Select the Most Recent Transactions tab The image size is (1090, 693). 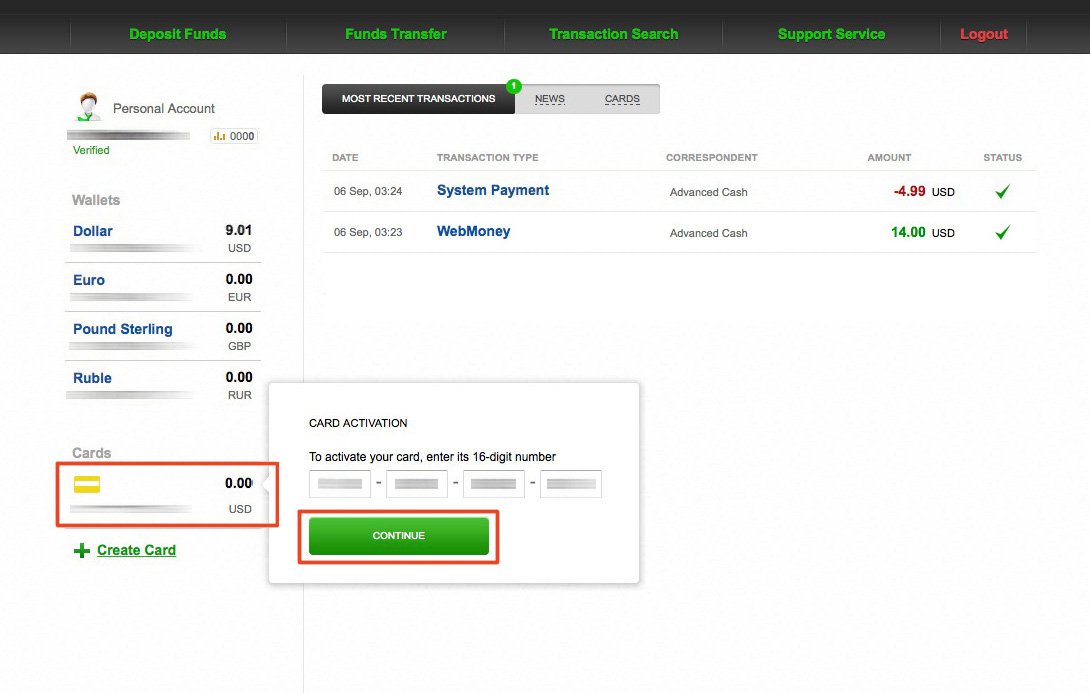tap(418, 99)
